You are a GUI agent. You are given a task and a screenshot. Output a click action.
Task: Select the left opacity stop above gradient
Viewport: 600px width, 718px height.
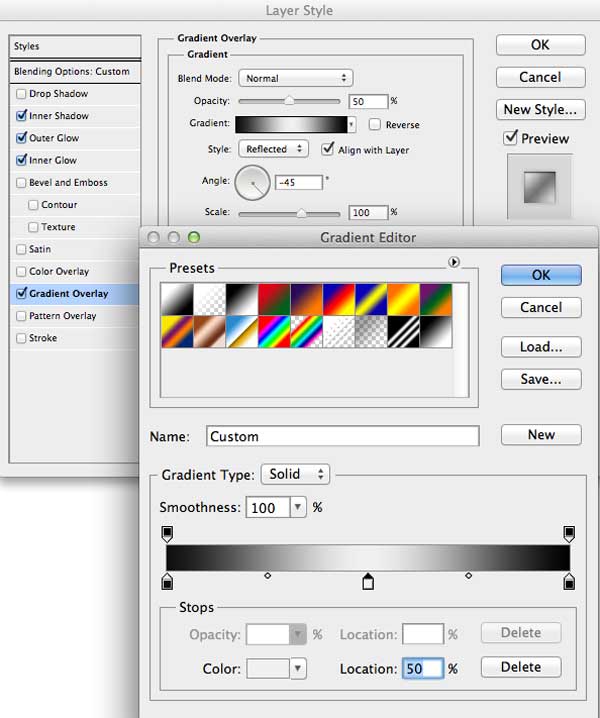(167, 534)
